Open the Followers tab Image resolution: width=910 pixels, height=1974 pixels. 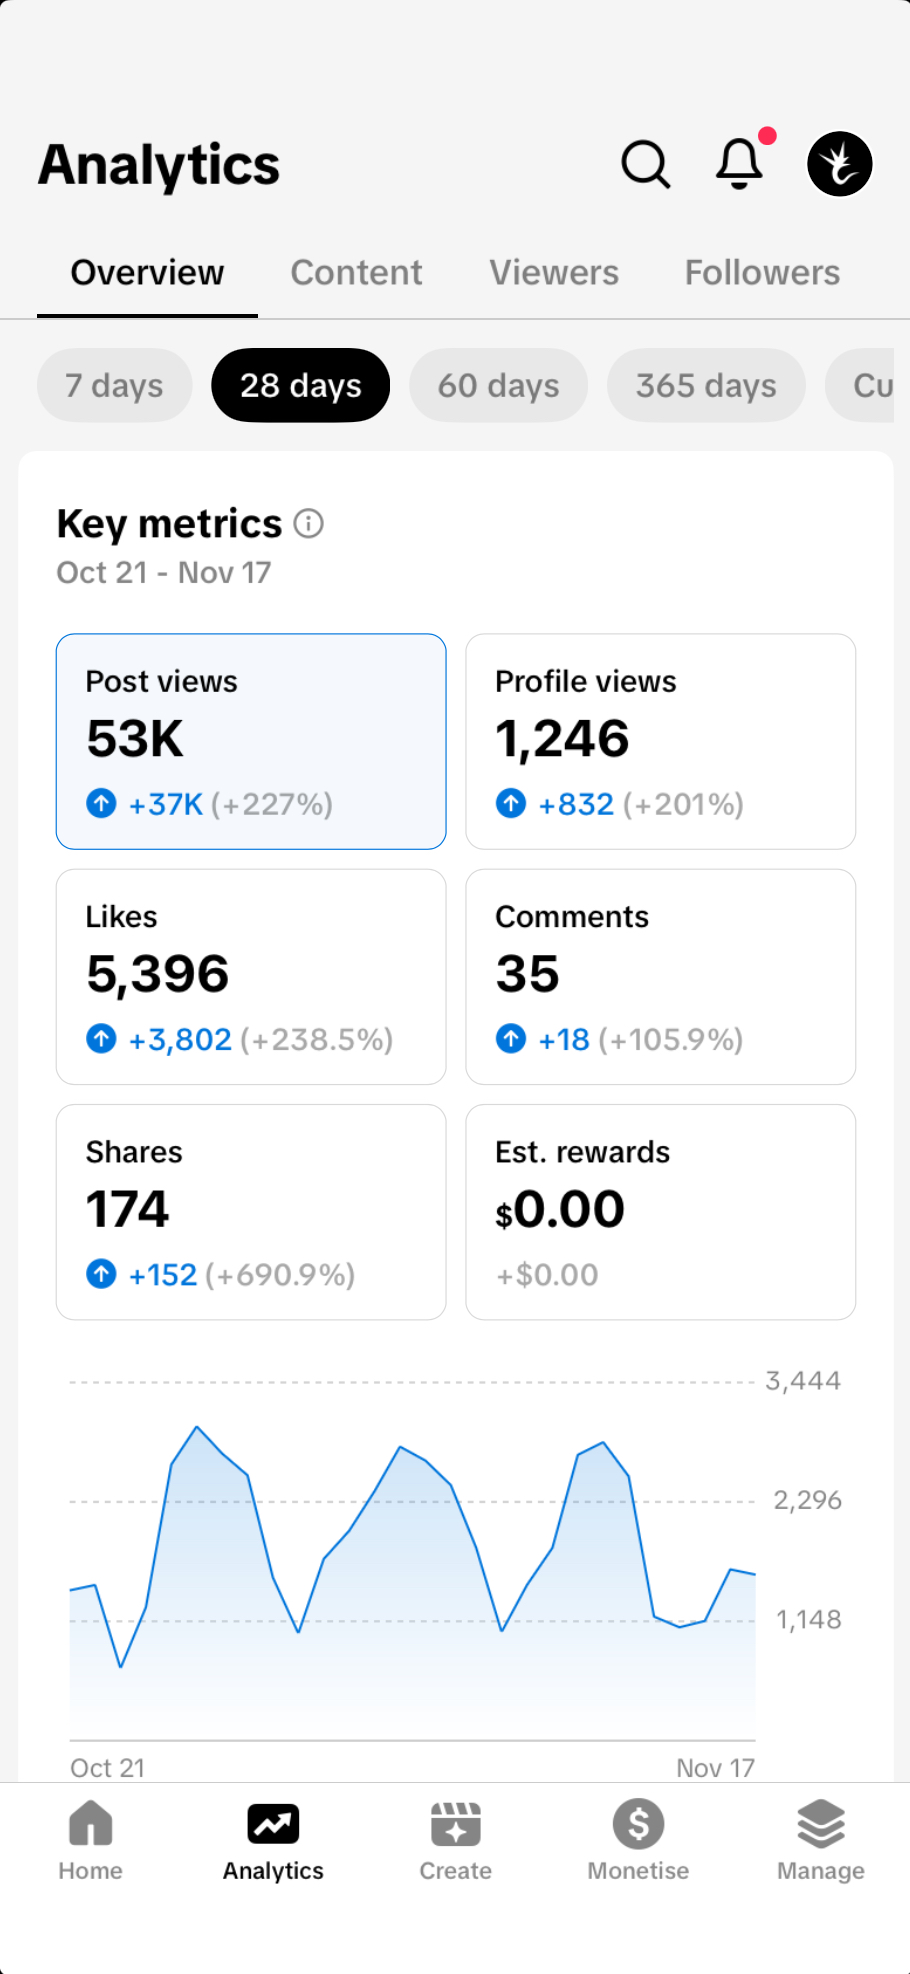[x=762, y=273]
